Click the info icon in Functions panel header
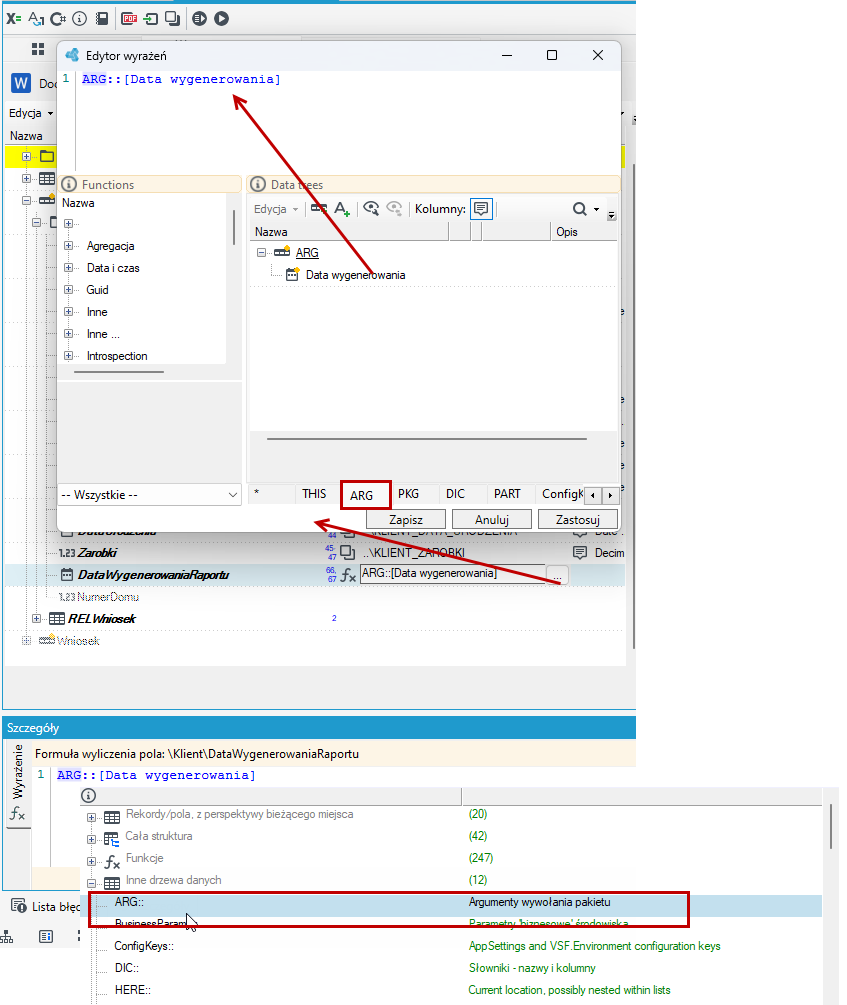847x1005 pixels. coord(69,185)
